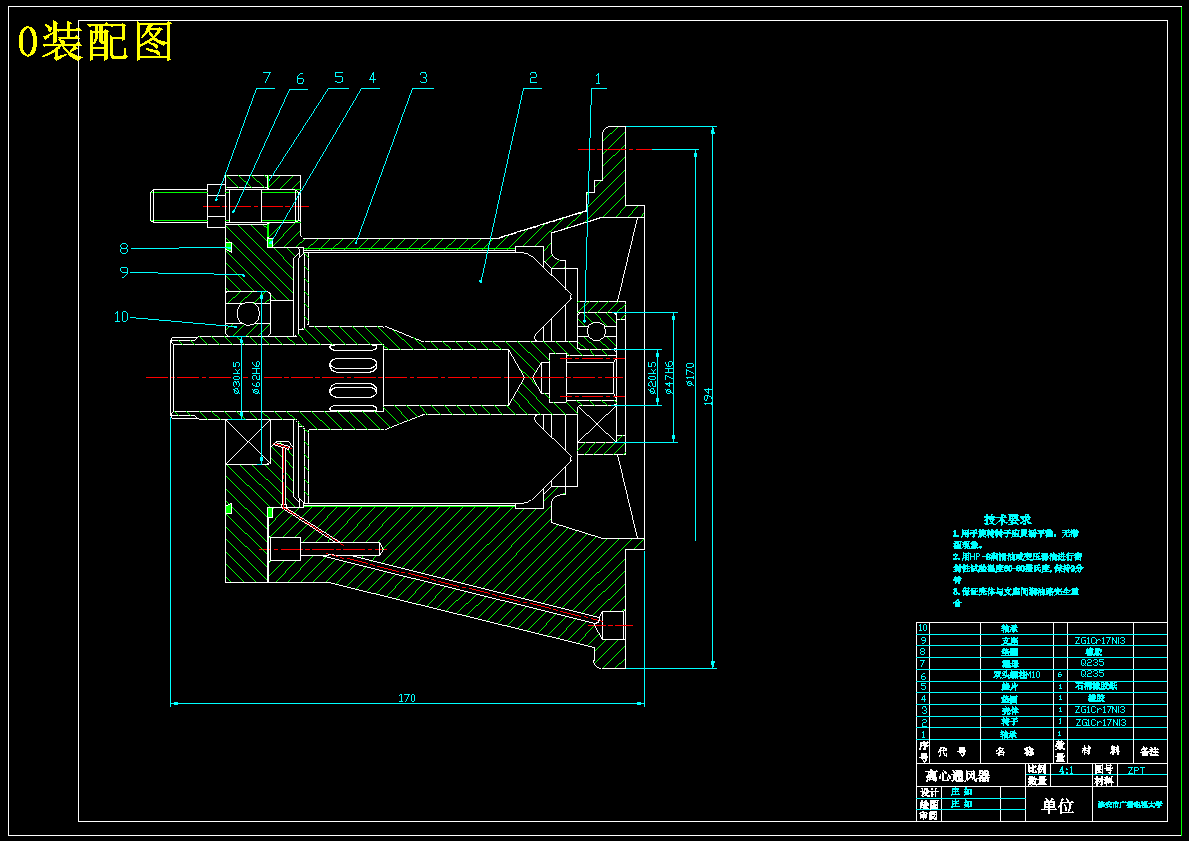Pick ZG1Cr17Ni3 material in parts row 2
The width and height of the screenshot is (1189, 841).
pyautogui.click(x=1100, y=722)
